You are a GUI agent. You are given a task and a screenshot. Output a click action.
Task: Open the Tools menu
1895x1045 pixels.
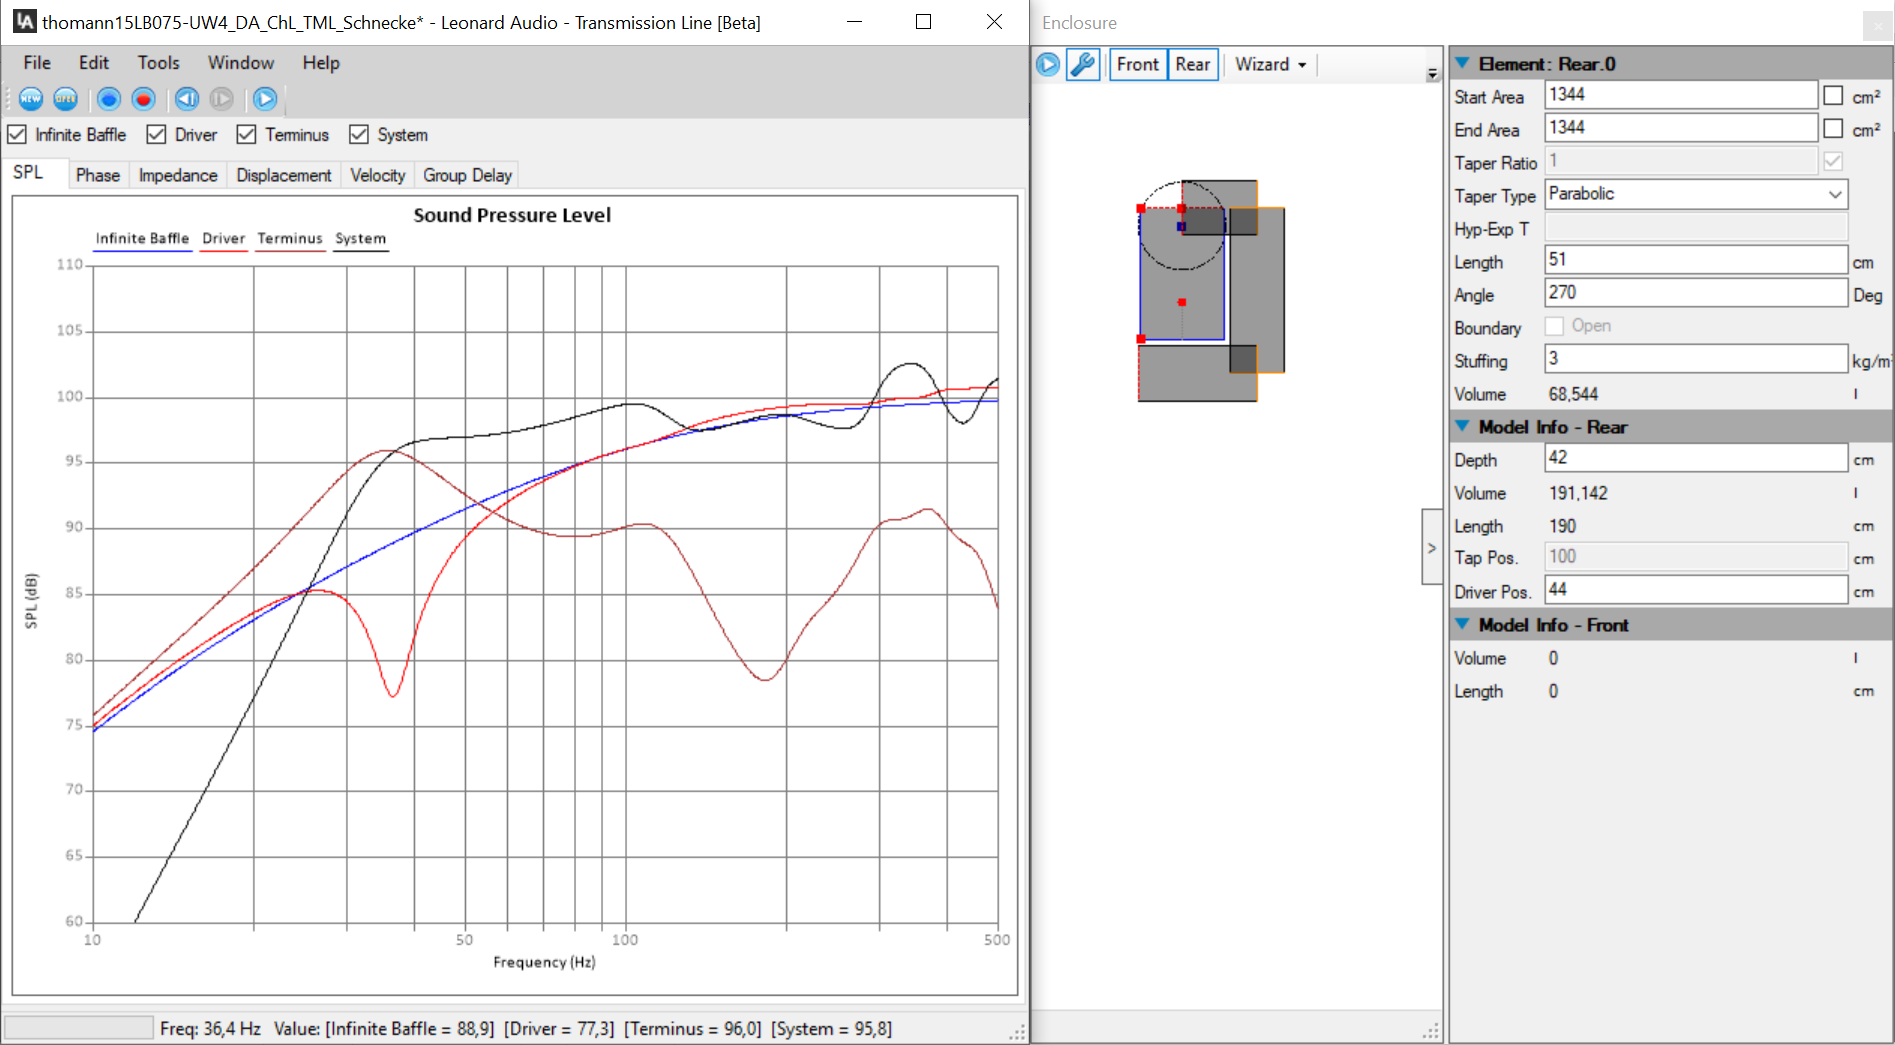tap(158, 63)
